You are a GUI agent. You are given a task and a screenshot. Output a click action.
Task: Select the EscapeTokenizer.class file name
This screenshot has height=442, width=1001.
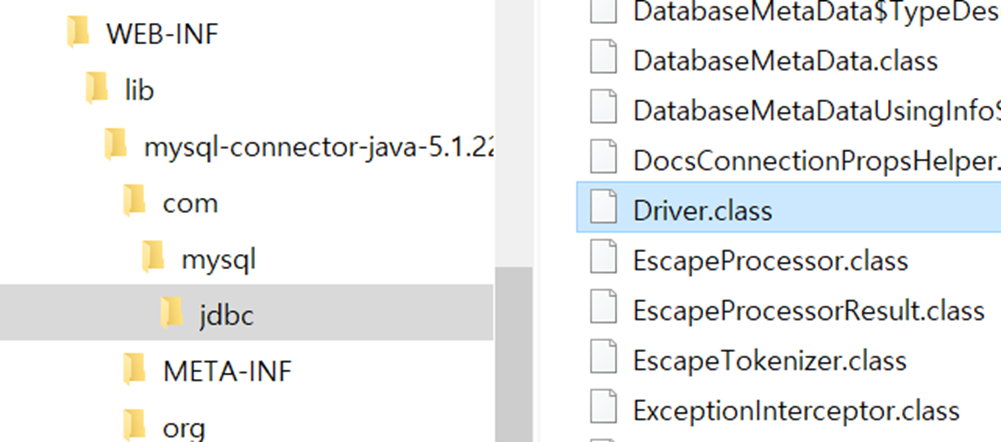tap(769, 360)
